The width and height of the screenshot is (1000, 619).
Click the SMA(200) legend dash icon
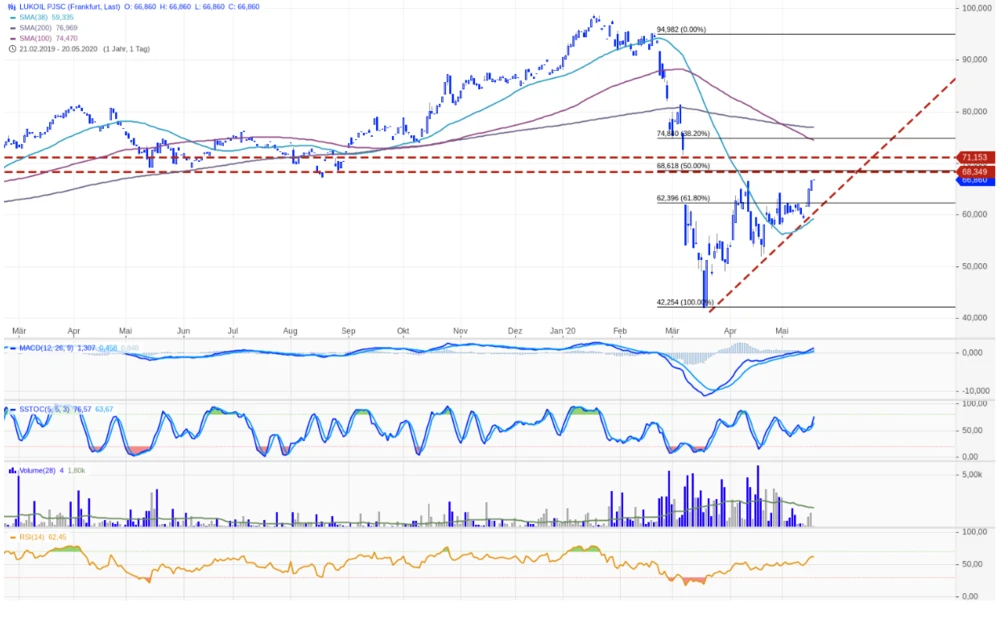[12, 27]
